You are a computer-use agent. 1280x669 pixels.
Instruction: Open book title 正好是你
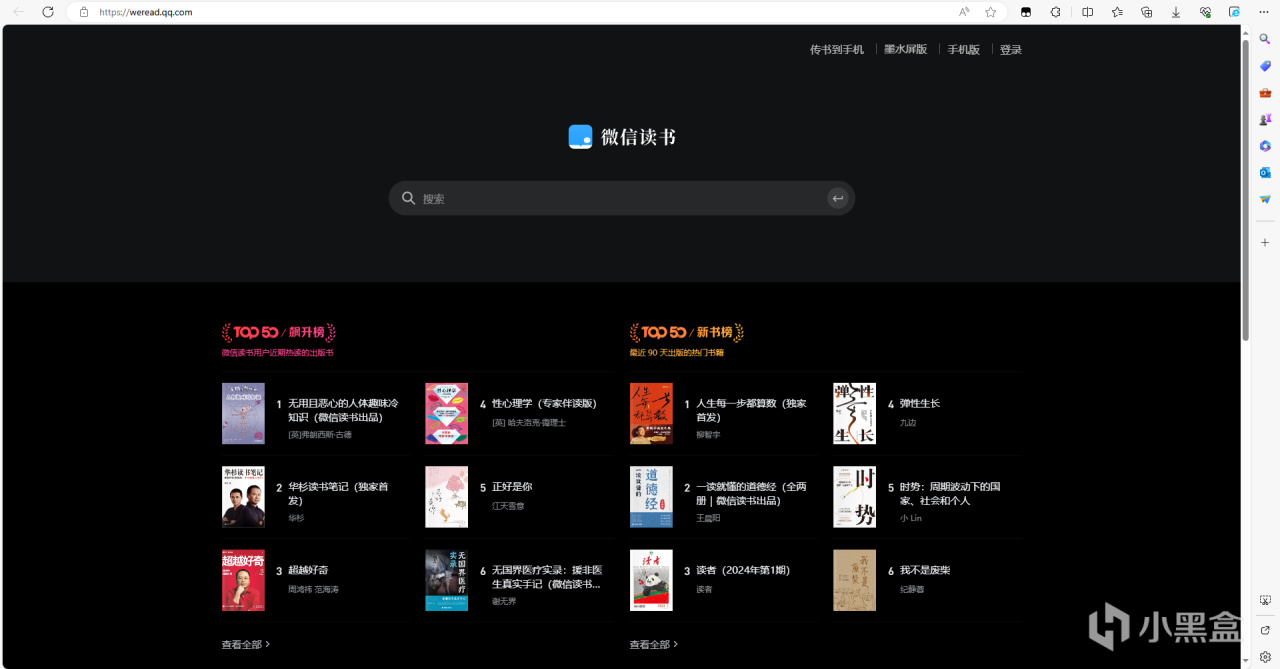[512, 487]
